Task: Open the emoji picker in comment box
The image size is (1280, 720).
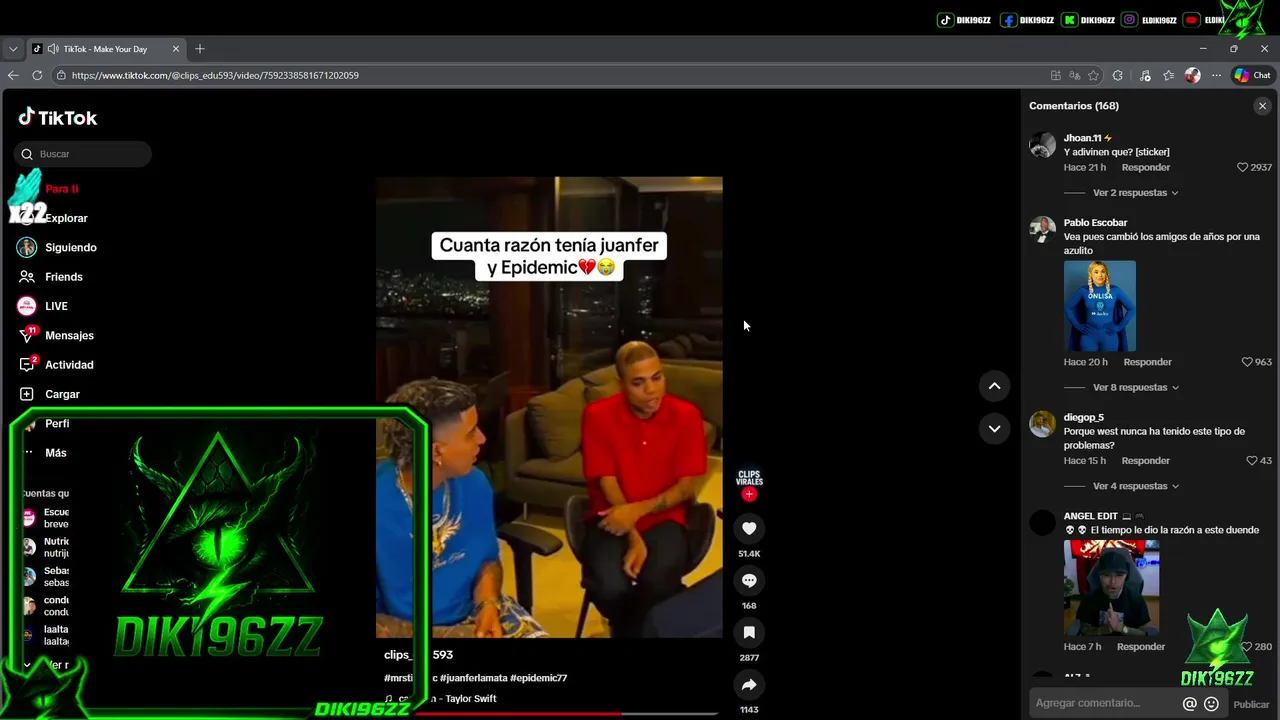Action: pos(1211,704)
